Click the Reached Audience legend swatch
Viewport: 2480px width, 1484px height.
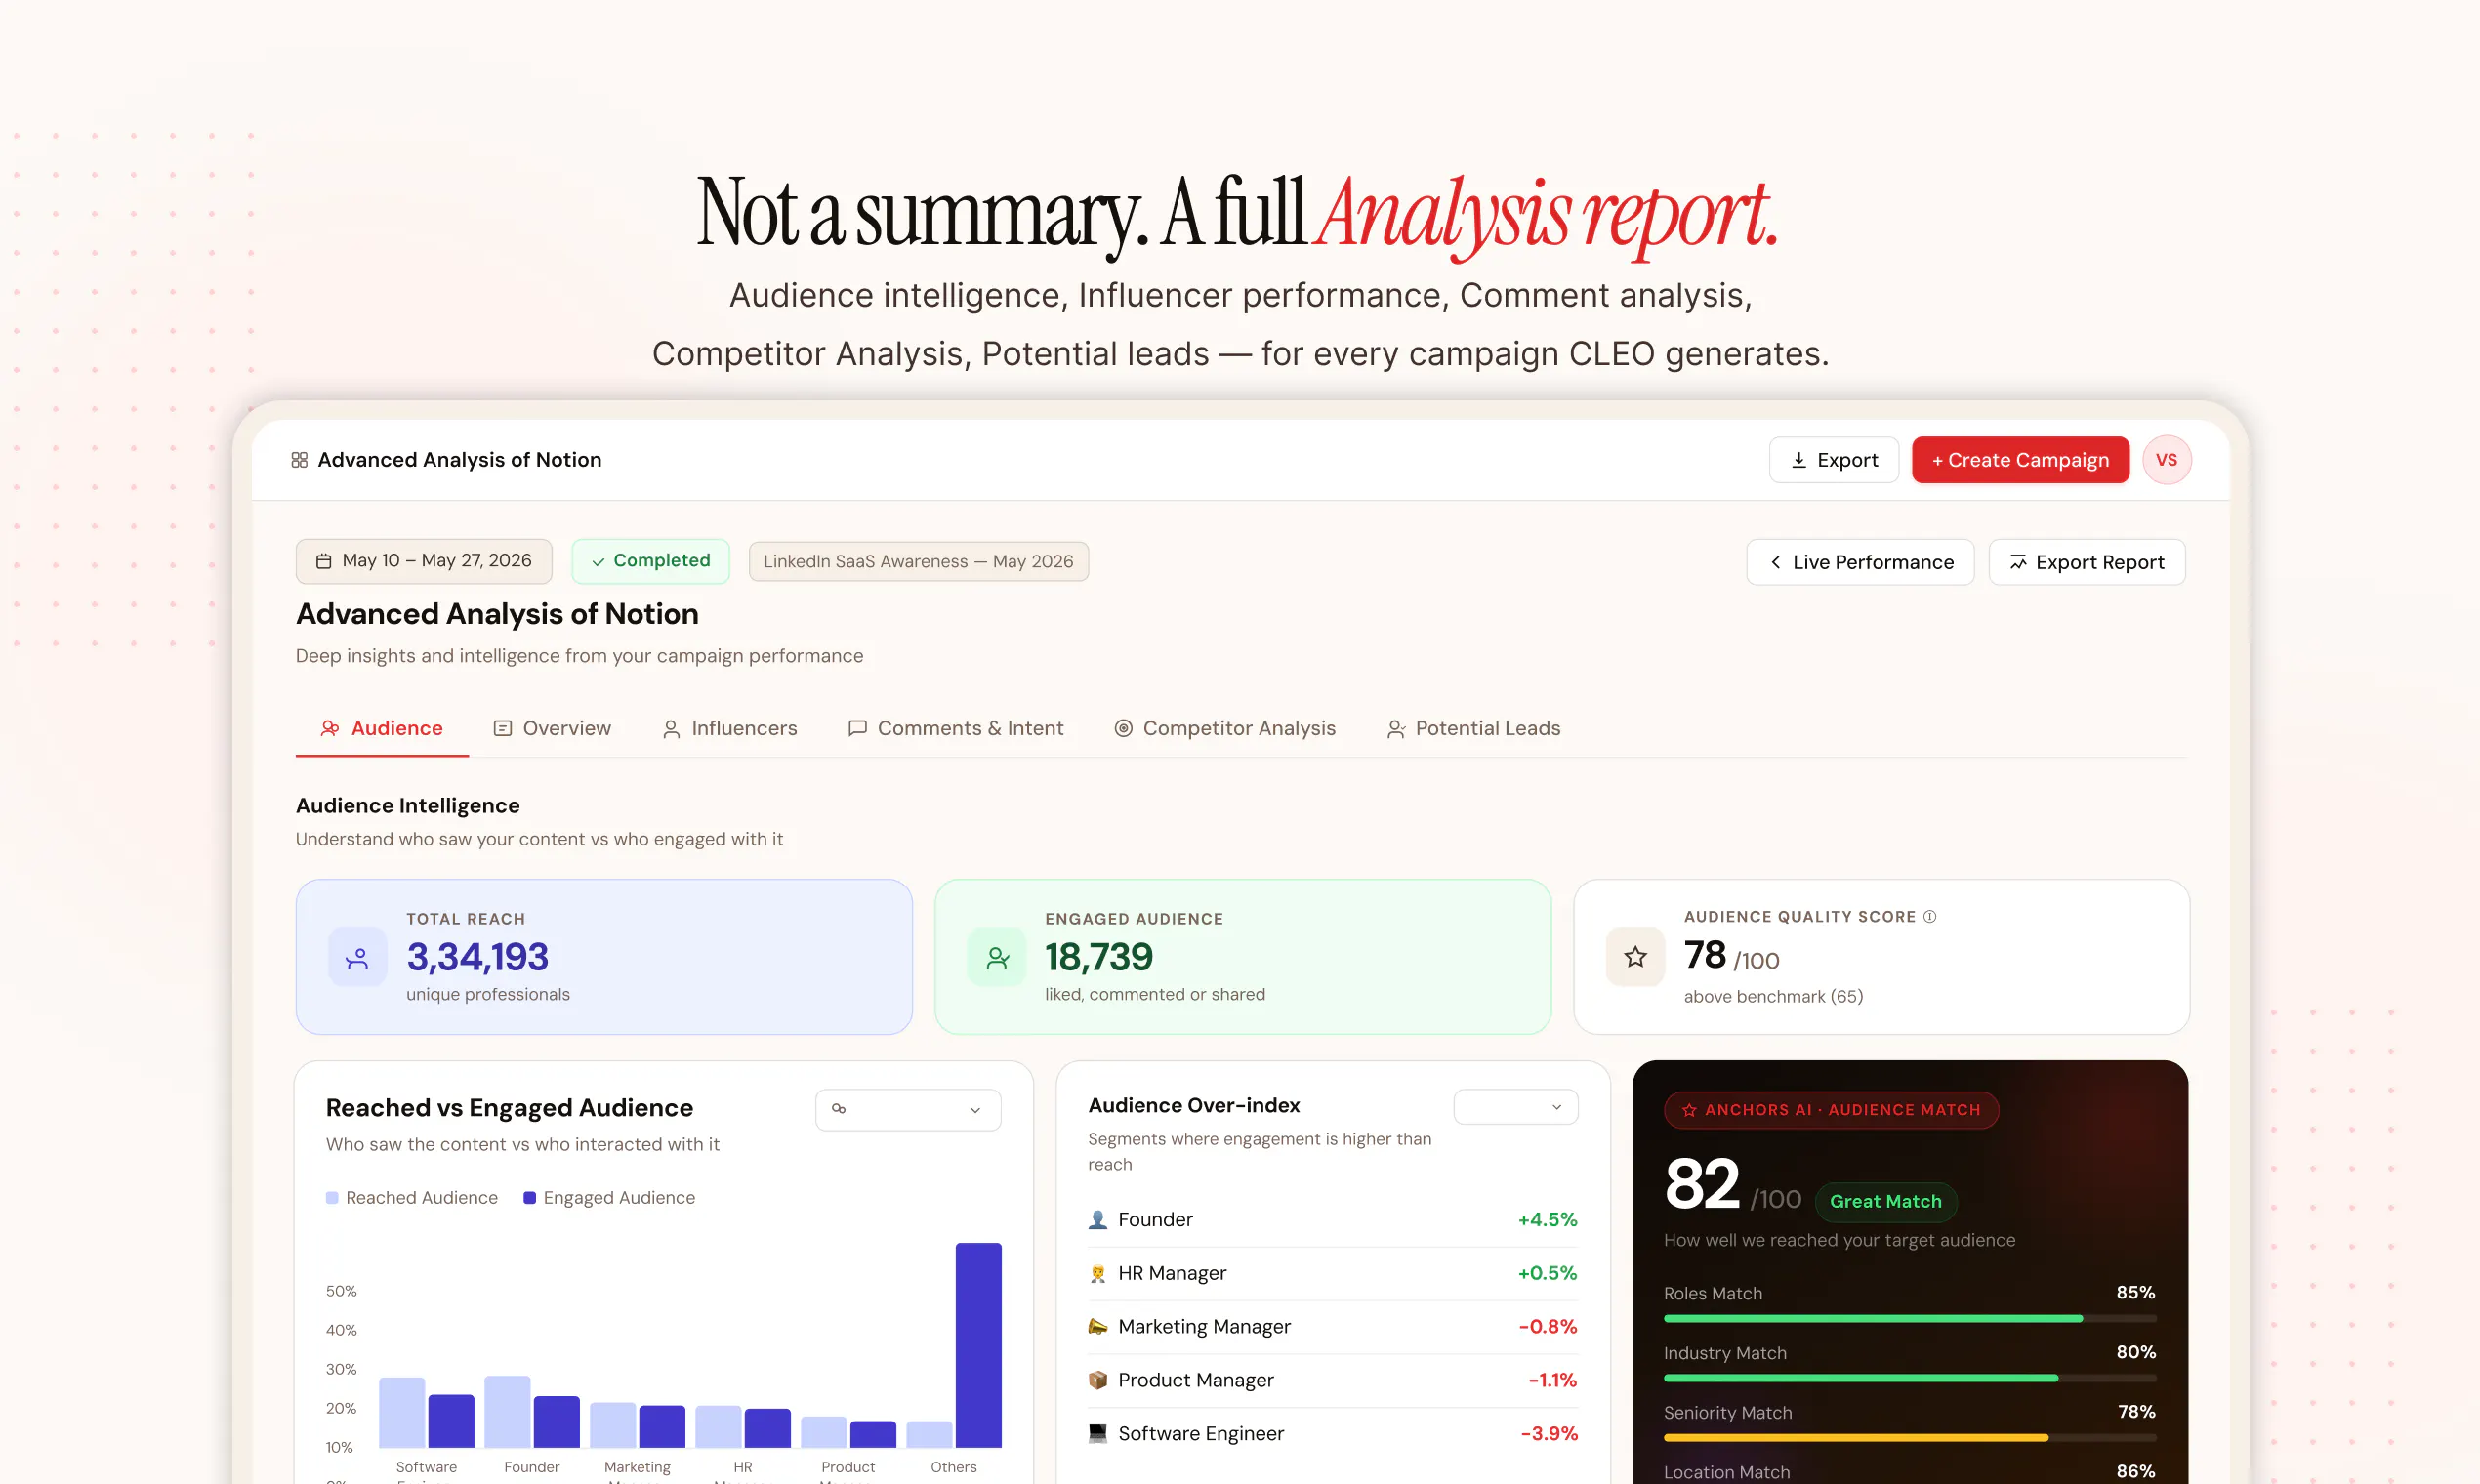click(x=332, y=1198)
